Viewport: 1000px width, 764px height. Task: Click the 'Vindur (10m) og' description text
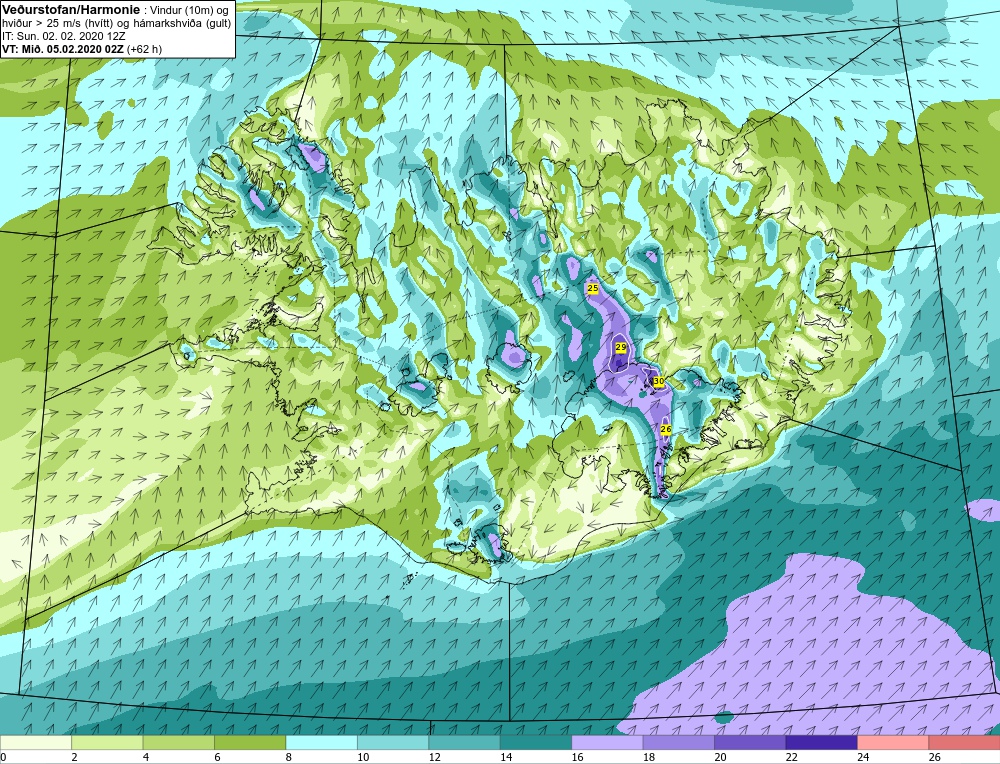189,10
